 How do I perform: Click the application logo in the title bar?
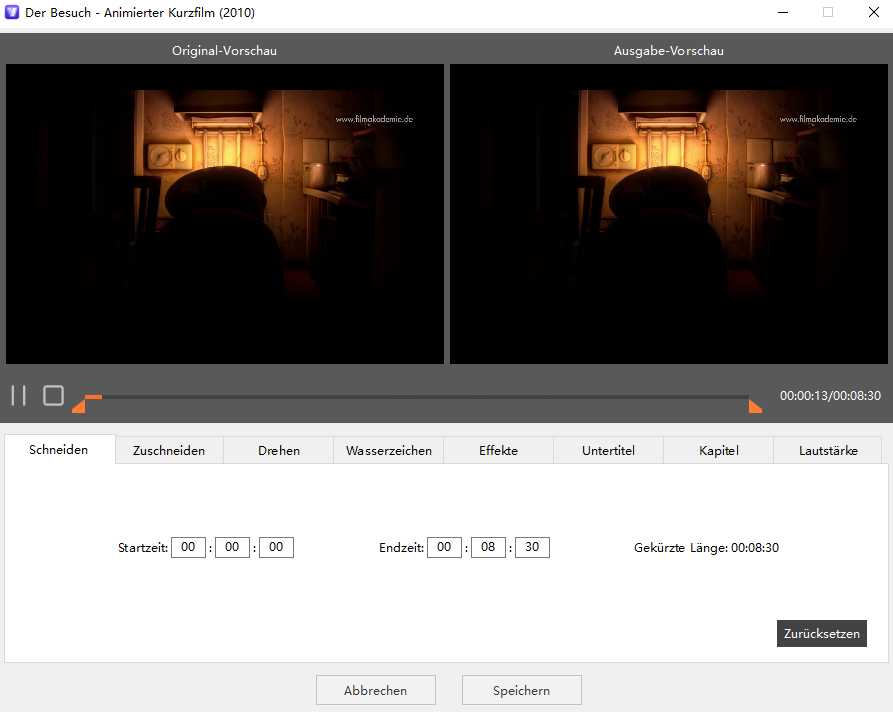tap(13, 13)
